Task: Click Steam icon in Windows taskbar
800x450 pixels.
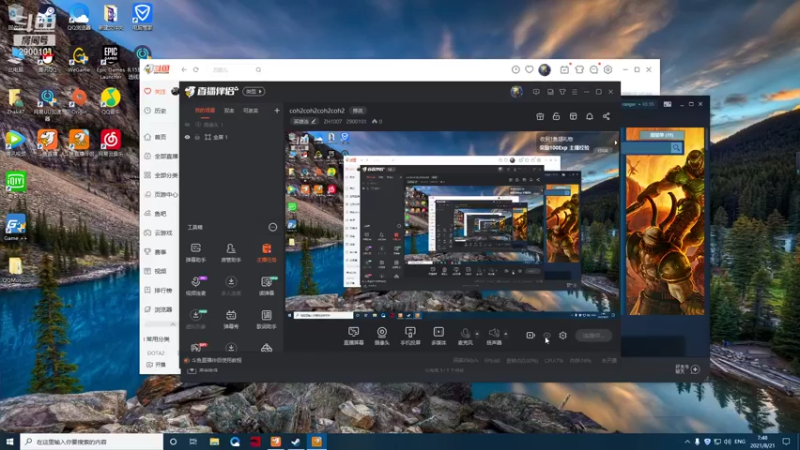Action: click(295, 441)
